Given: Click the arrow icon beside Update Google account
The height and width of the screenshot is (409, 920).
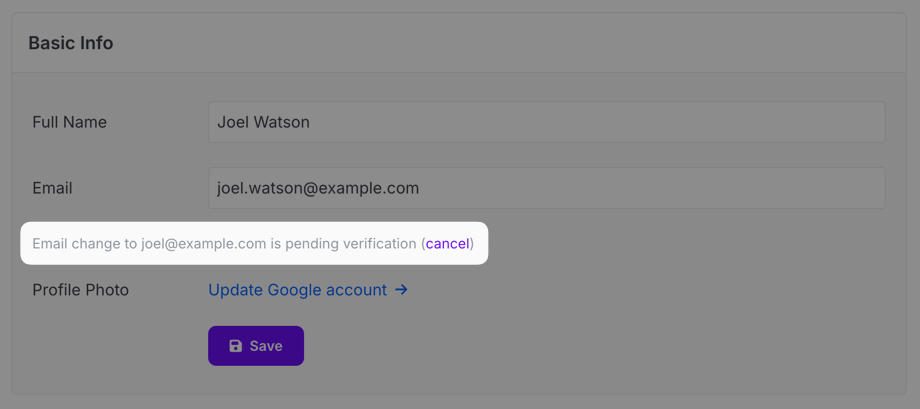Looking at the screenshot, I should click(x=401, y=290).
